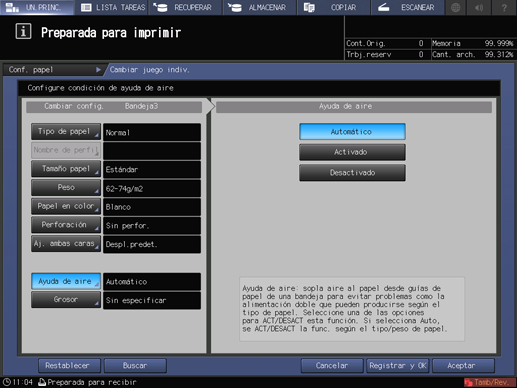Switch to the COPIAR tab

pos(334,7)
